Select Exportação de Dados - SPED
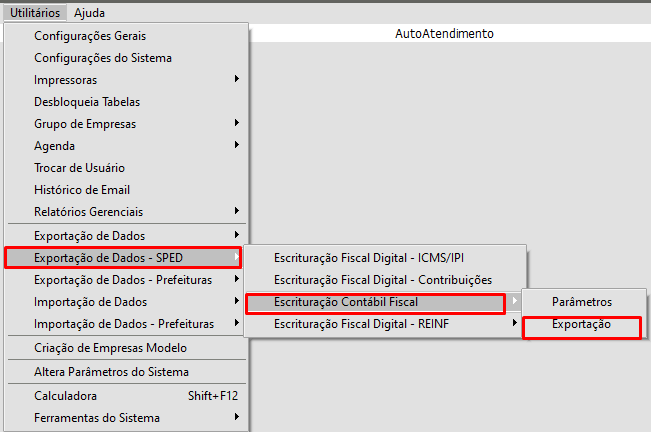This screenshot has width=651, height=432. [123, 258]
